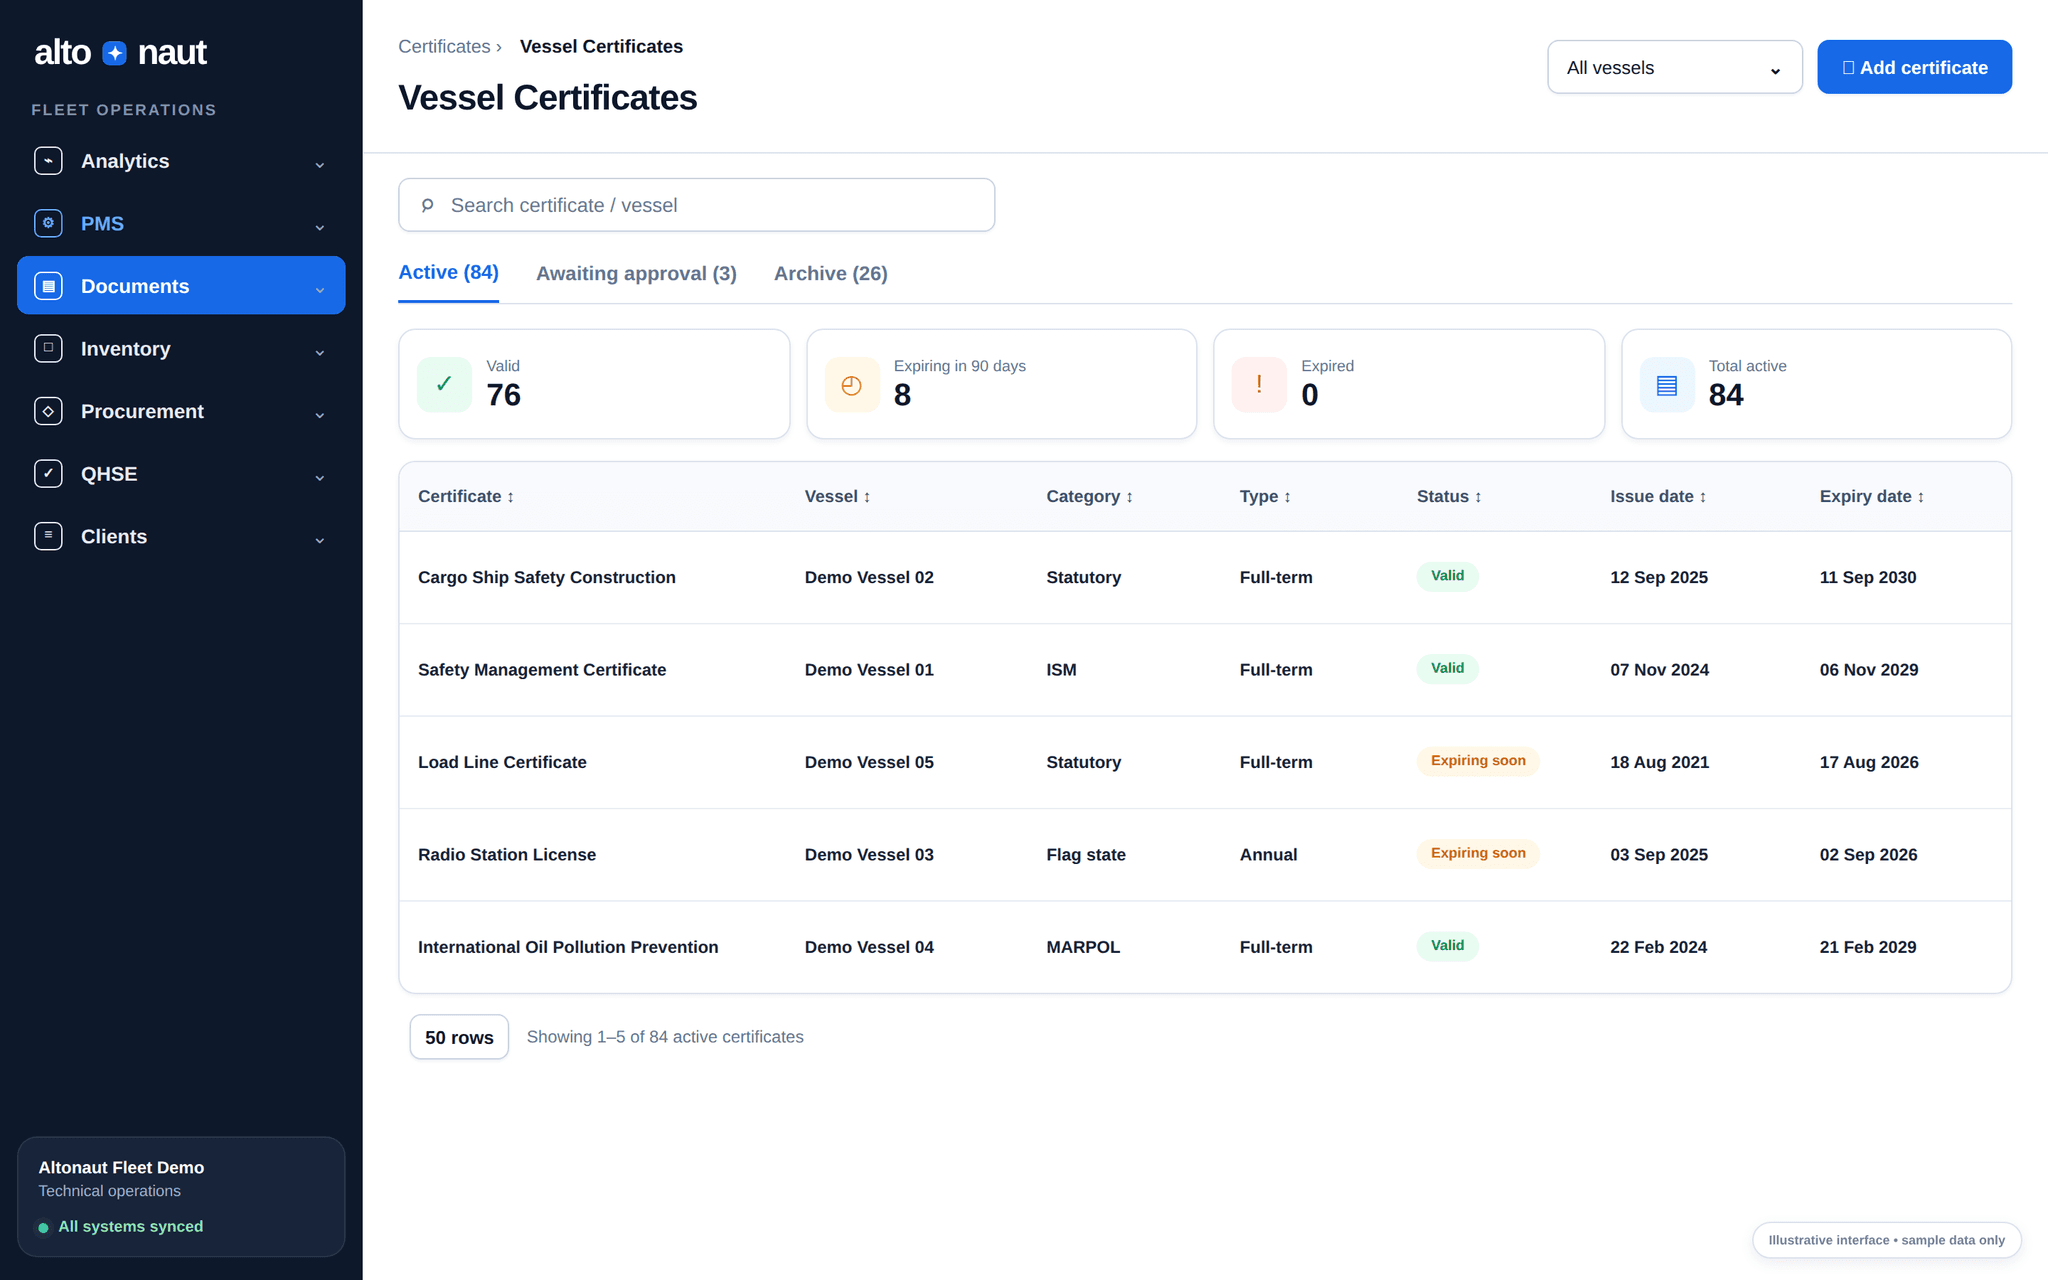Click the QHSE checkmark icon
Screen dimensions: 2048x1280
point(48,473)
